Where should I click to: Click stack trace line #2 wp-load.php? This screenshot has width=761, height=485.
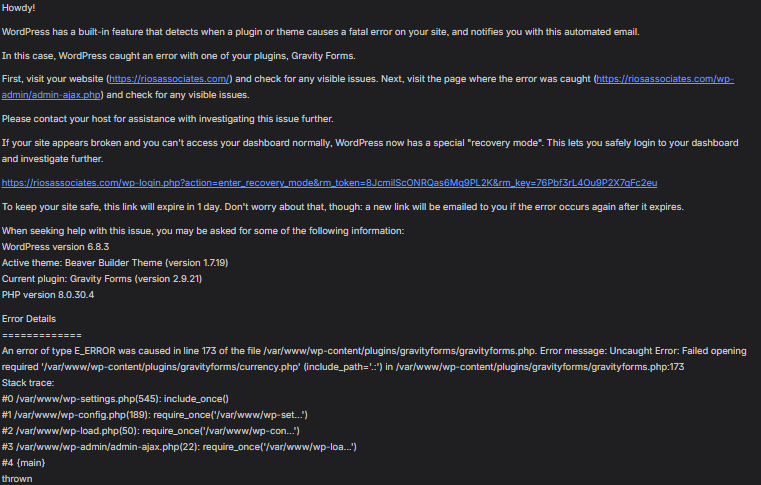coord(150,431)
